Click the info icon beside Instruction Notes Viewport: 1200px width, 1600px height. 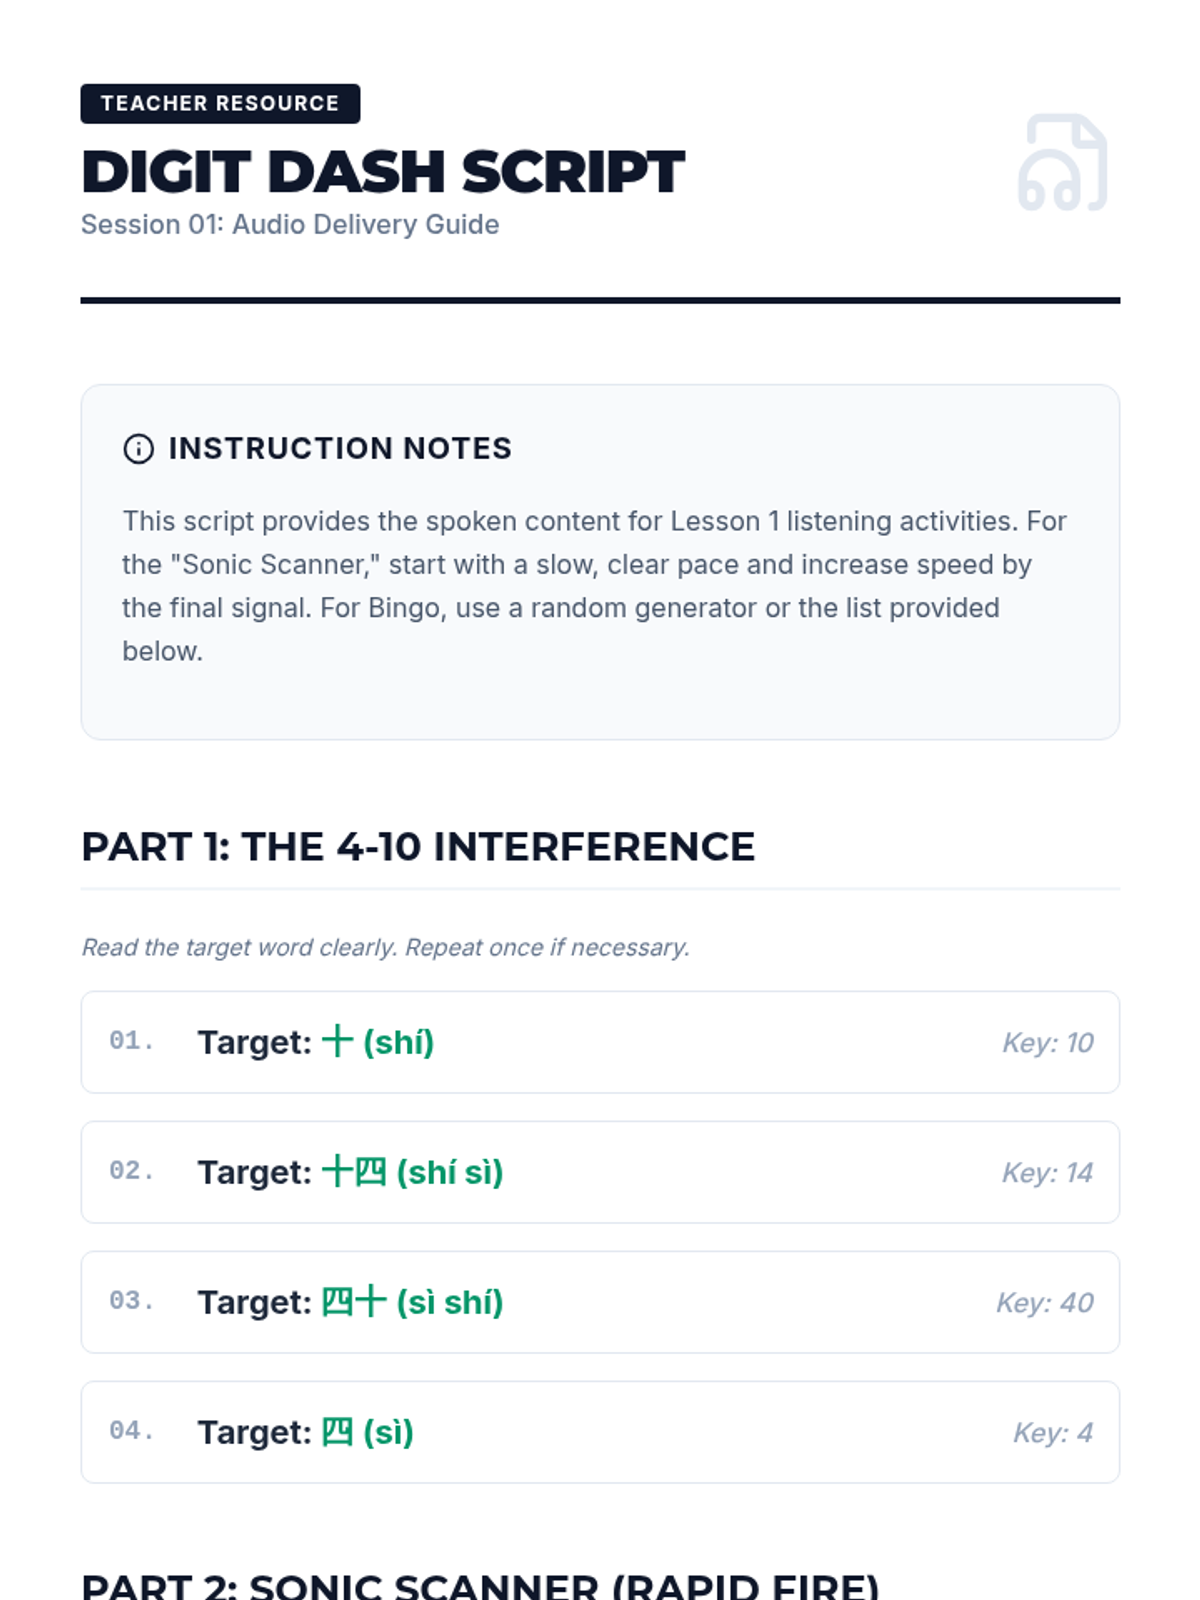138,449
